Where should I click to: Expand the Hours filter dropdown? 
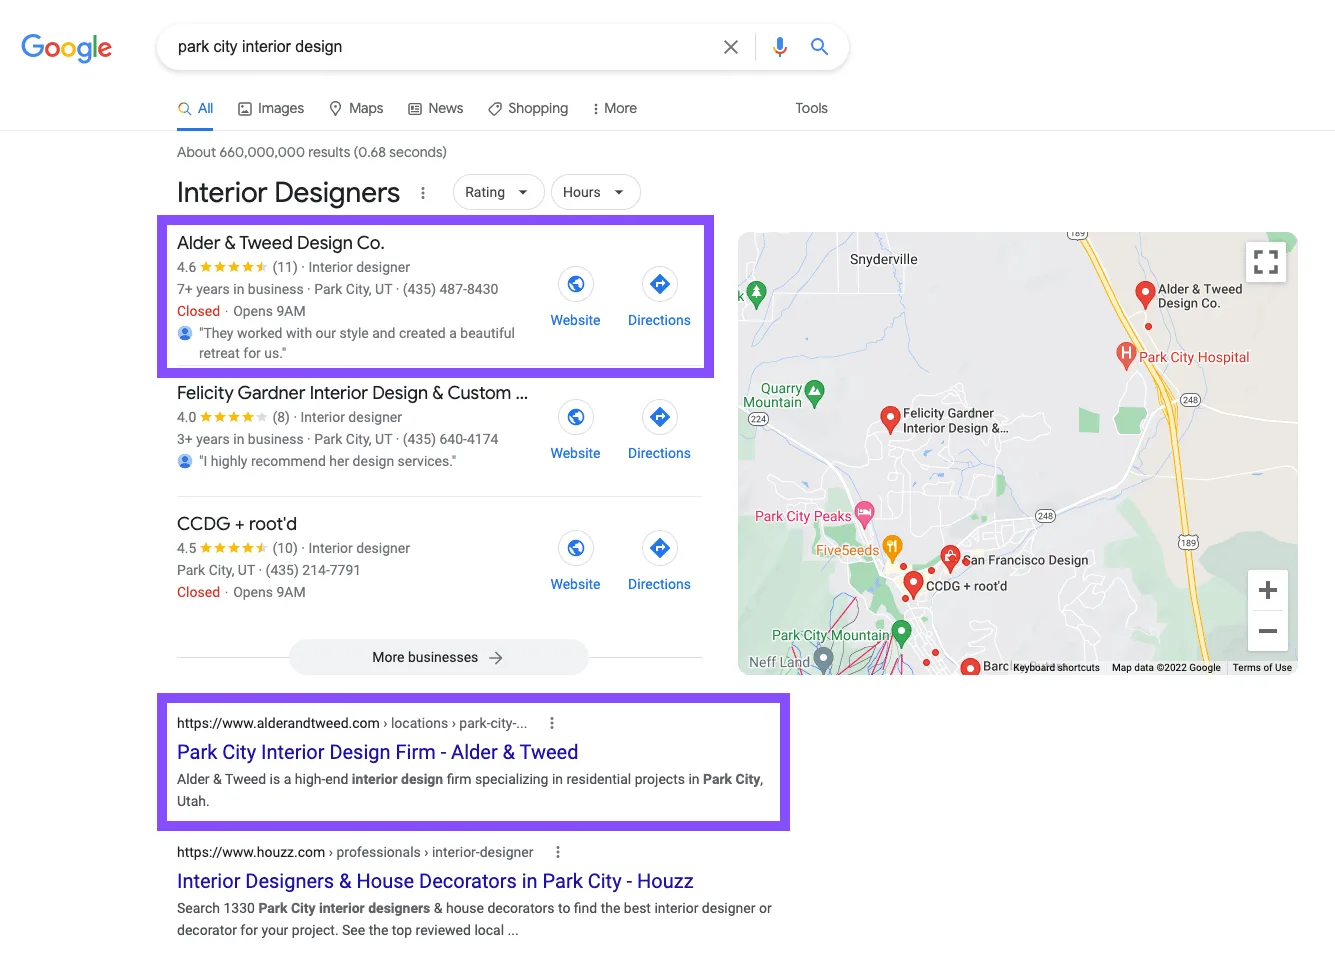pos(595,192)
